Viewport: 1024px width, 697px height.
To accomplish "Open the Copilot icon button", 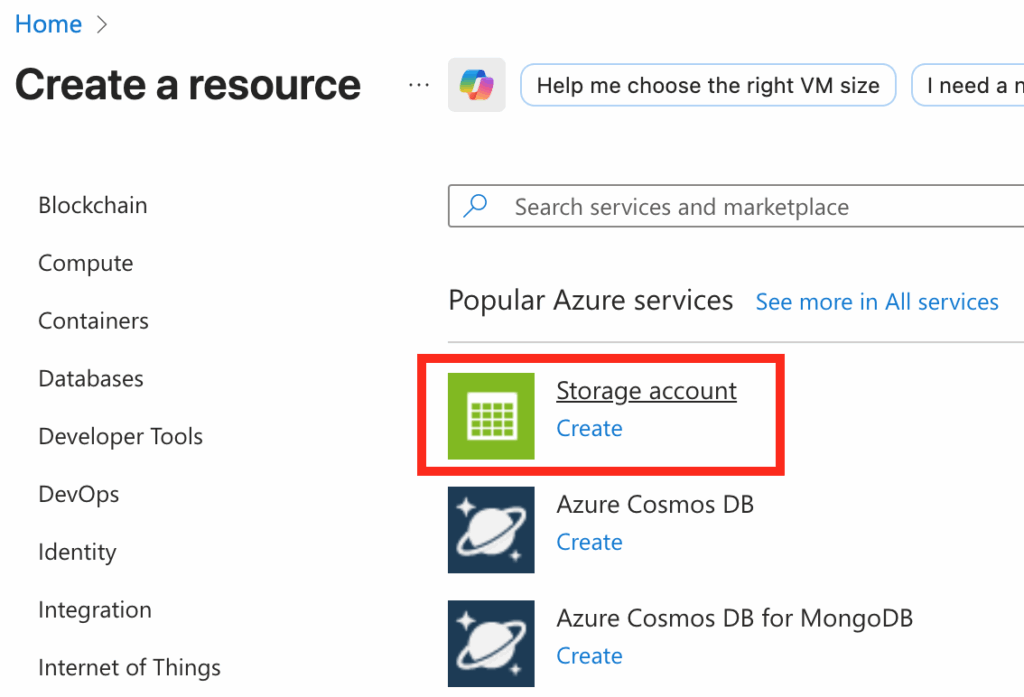I will [476, 85].
